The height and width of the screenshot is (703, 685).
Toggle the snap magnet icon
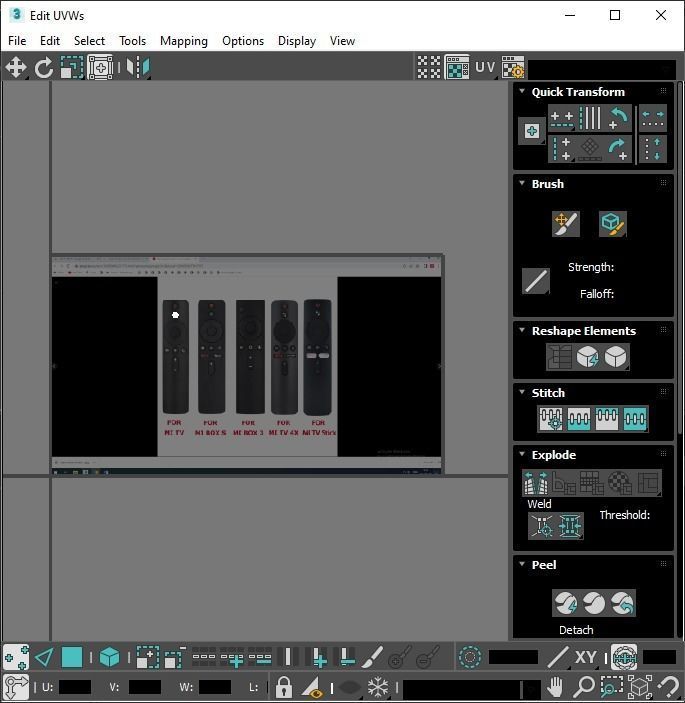[x=669, y=686]
